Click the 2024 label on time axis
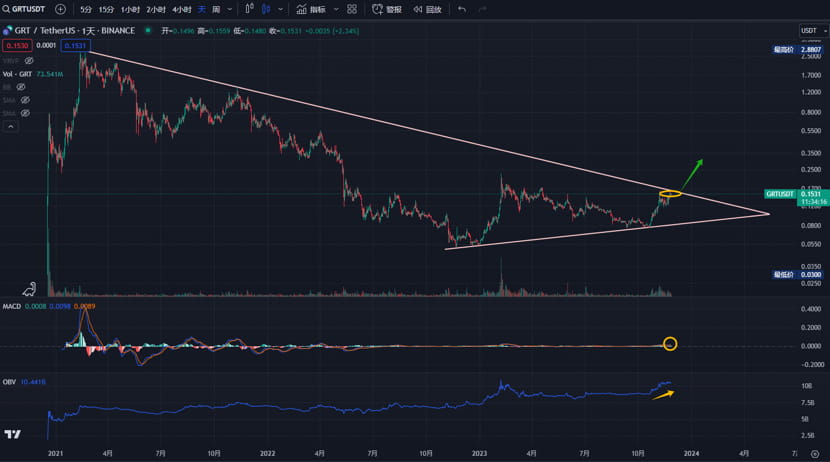830x462 pixels. 691,454
